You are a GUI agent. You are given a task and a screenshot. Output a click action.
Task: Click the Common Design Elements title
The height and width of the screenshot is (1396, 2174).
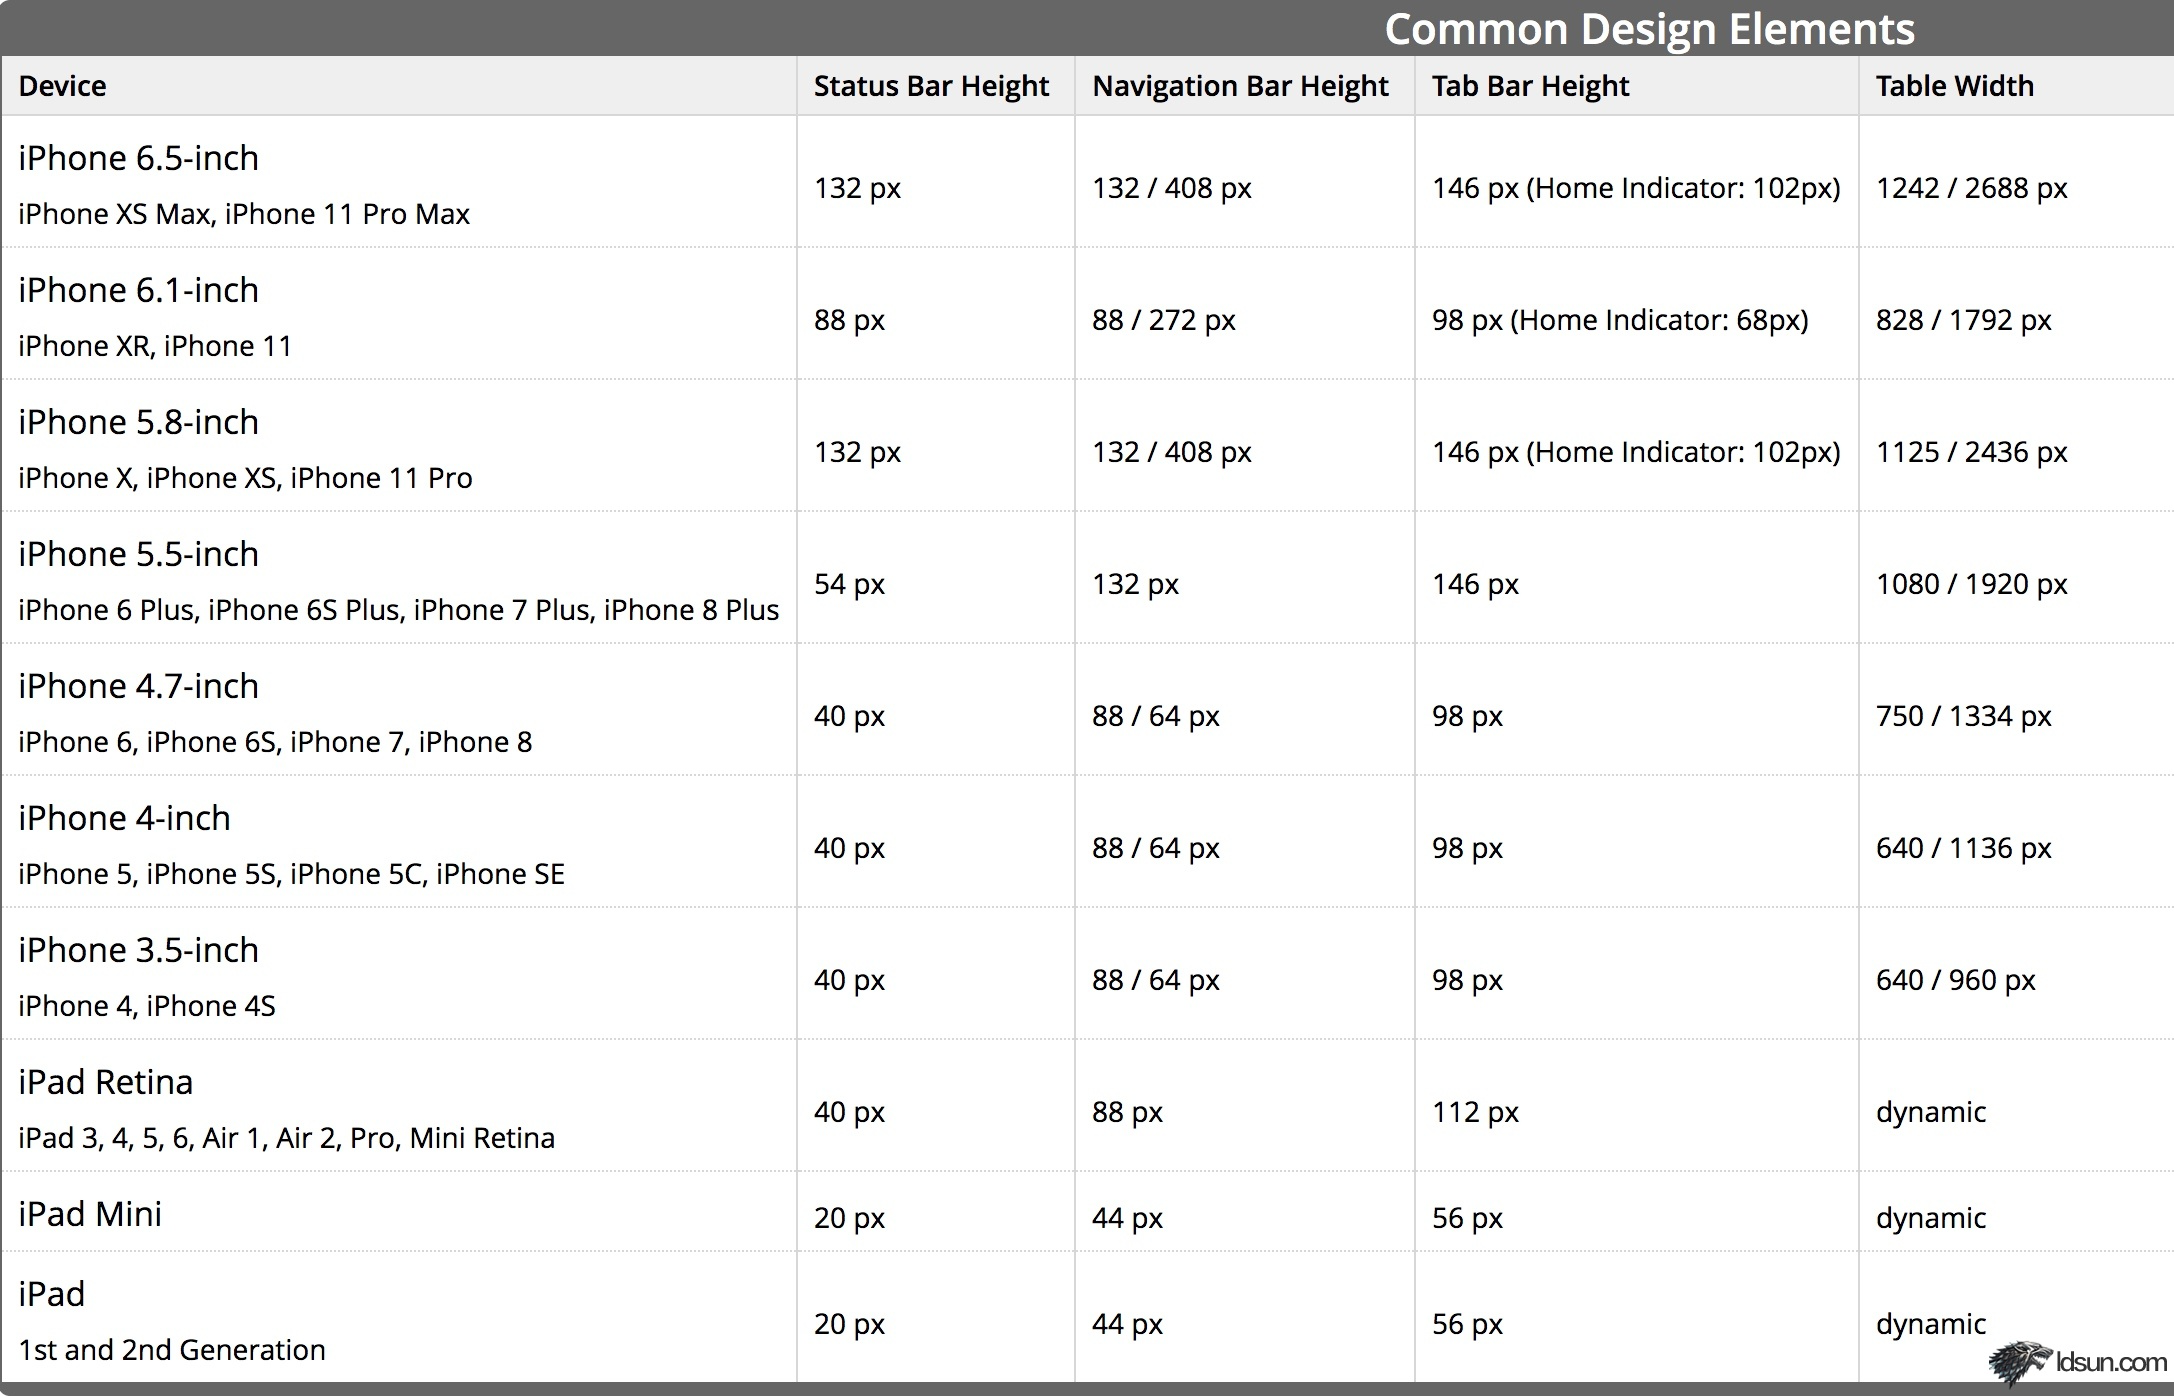pos(1649,28)
